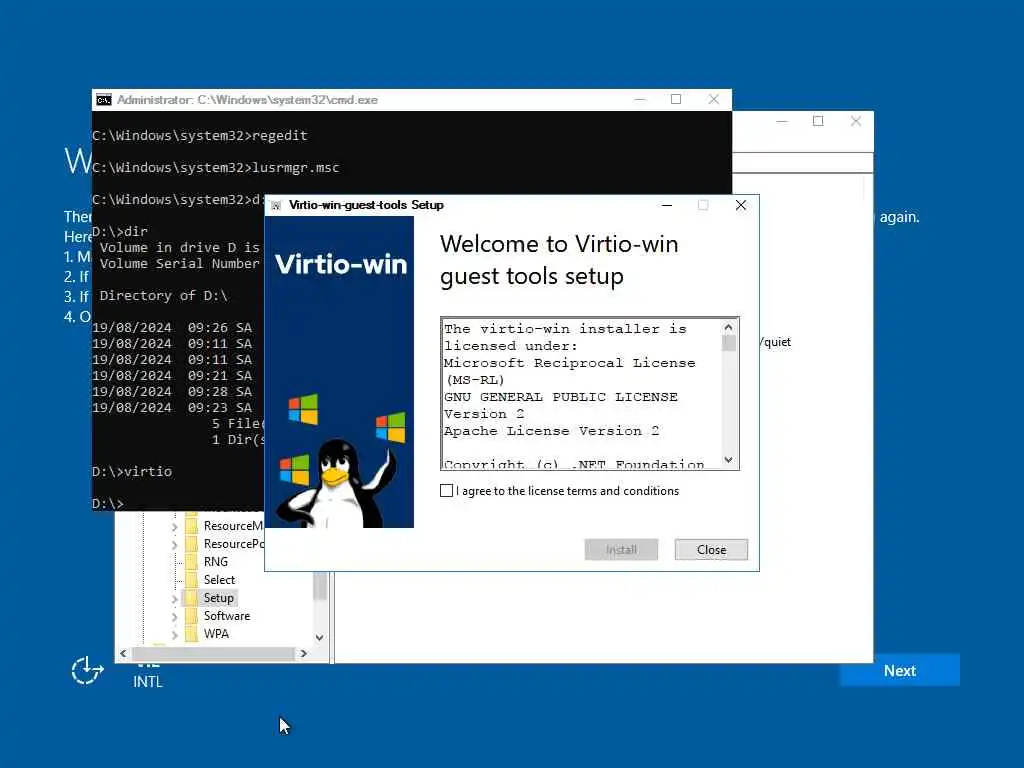Click the 'lusrmgr.msc' command line
This screenshot has width=1024, height=768.
216,168
